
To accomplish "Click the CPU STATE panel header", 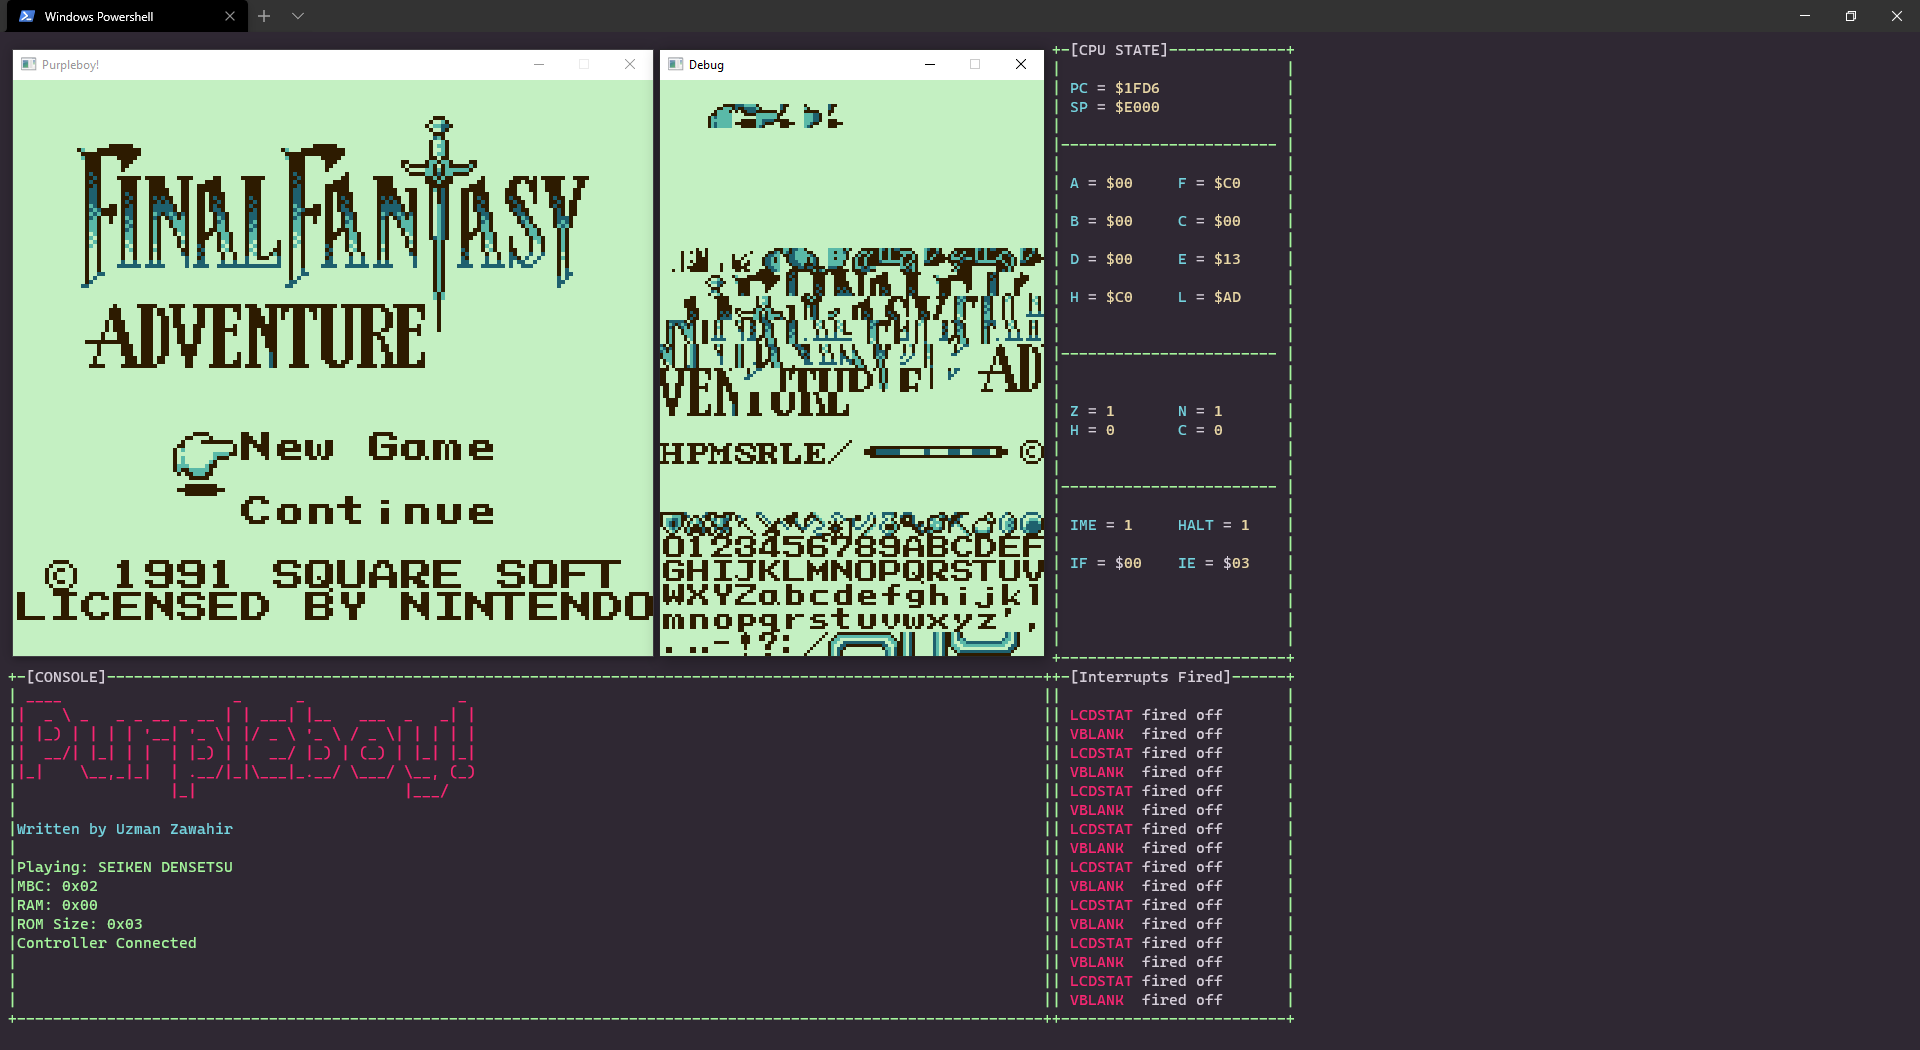I will tap(1119, 50).
